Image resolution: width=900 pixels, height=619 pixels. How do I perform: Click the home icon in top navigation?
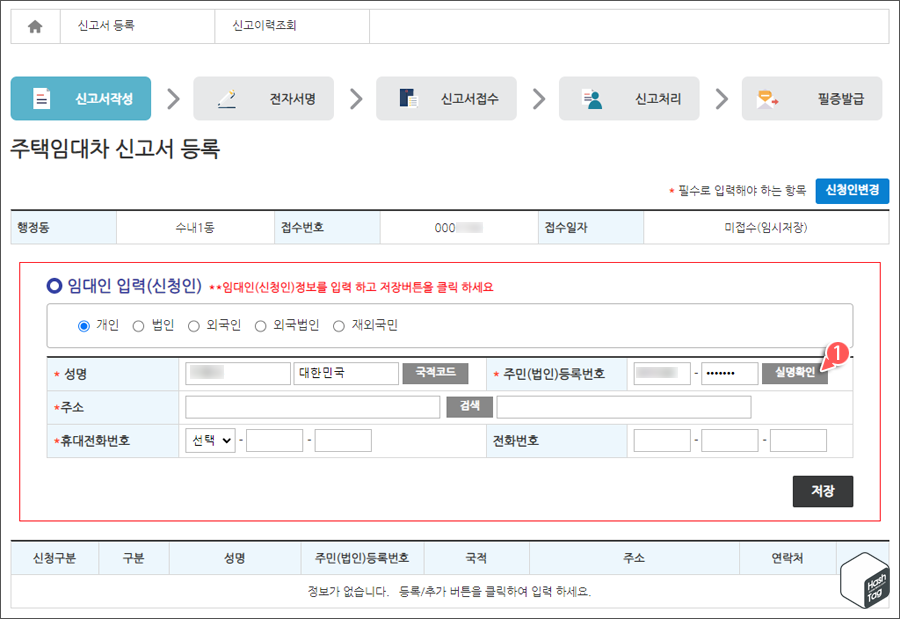click(34, 26)
